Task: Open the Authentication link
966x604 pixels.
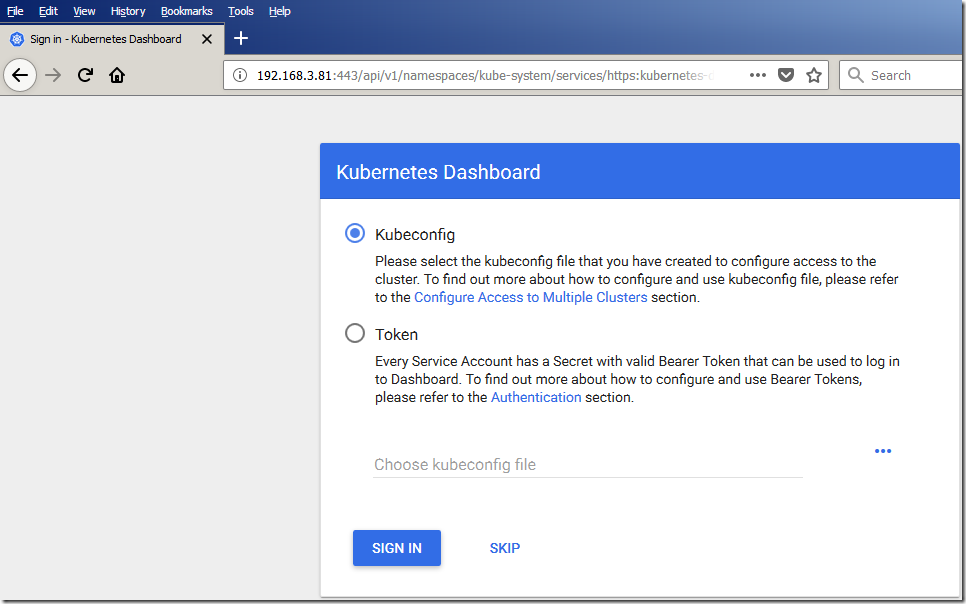Action: pyautogui.click(x=536, y=397)
